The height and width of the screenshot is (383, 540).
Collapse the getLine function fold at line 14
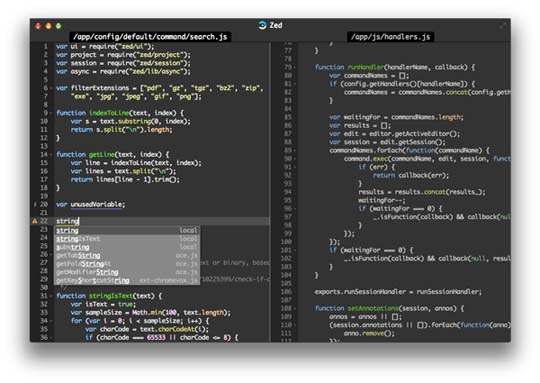pos(51,155)
